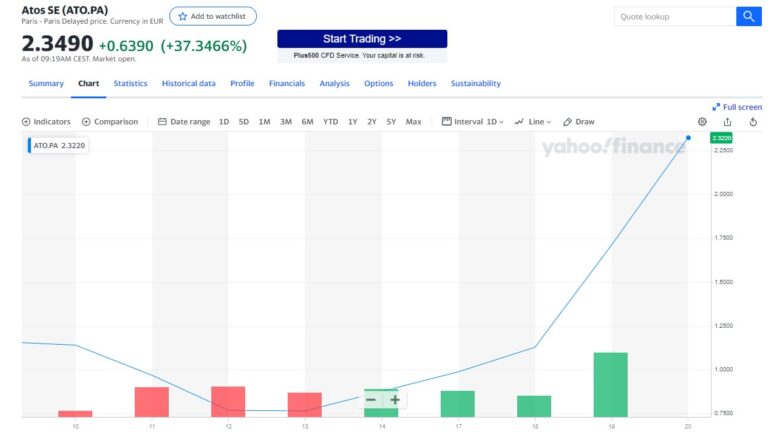Screen dimensions: 777x437
Task: Click the green volume bar for 17
Action: point(457,404)
